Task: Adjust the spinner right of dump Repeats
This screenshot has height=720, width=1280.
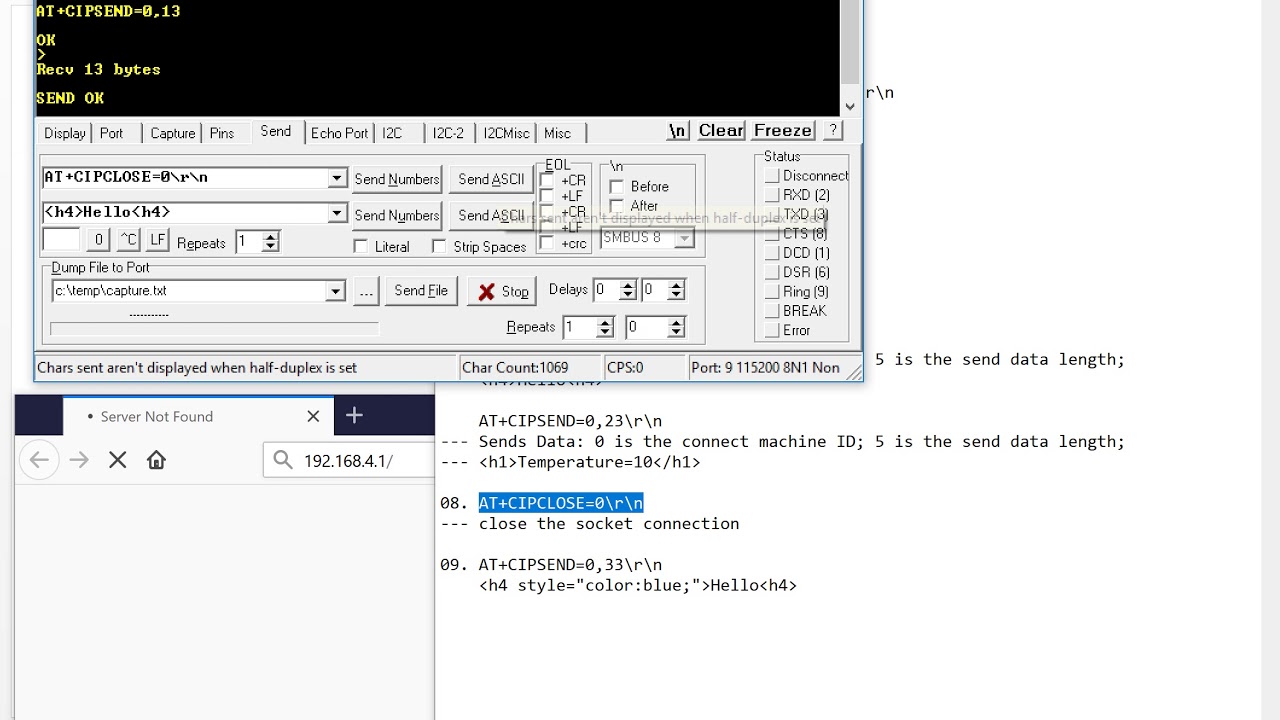Action: (676, 327)
